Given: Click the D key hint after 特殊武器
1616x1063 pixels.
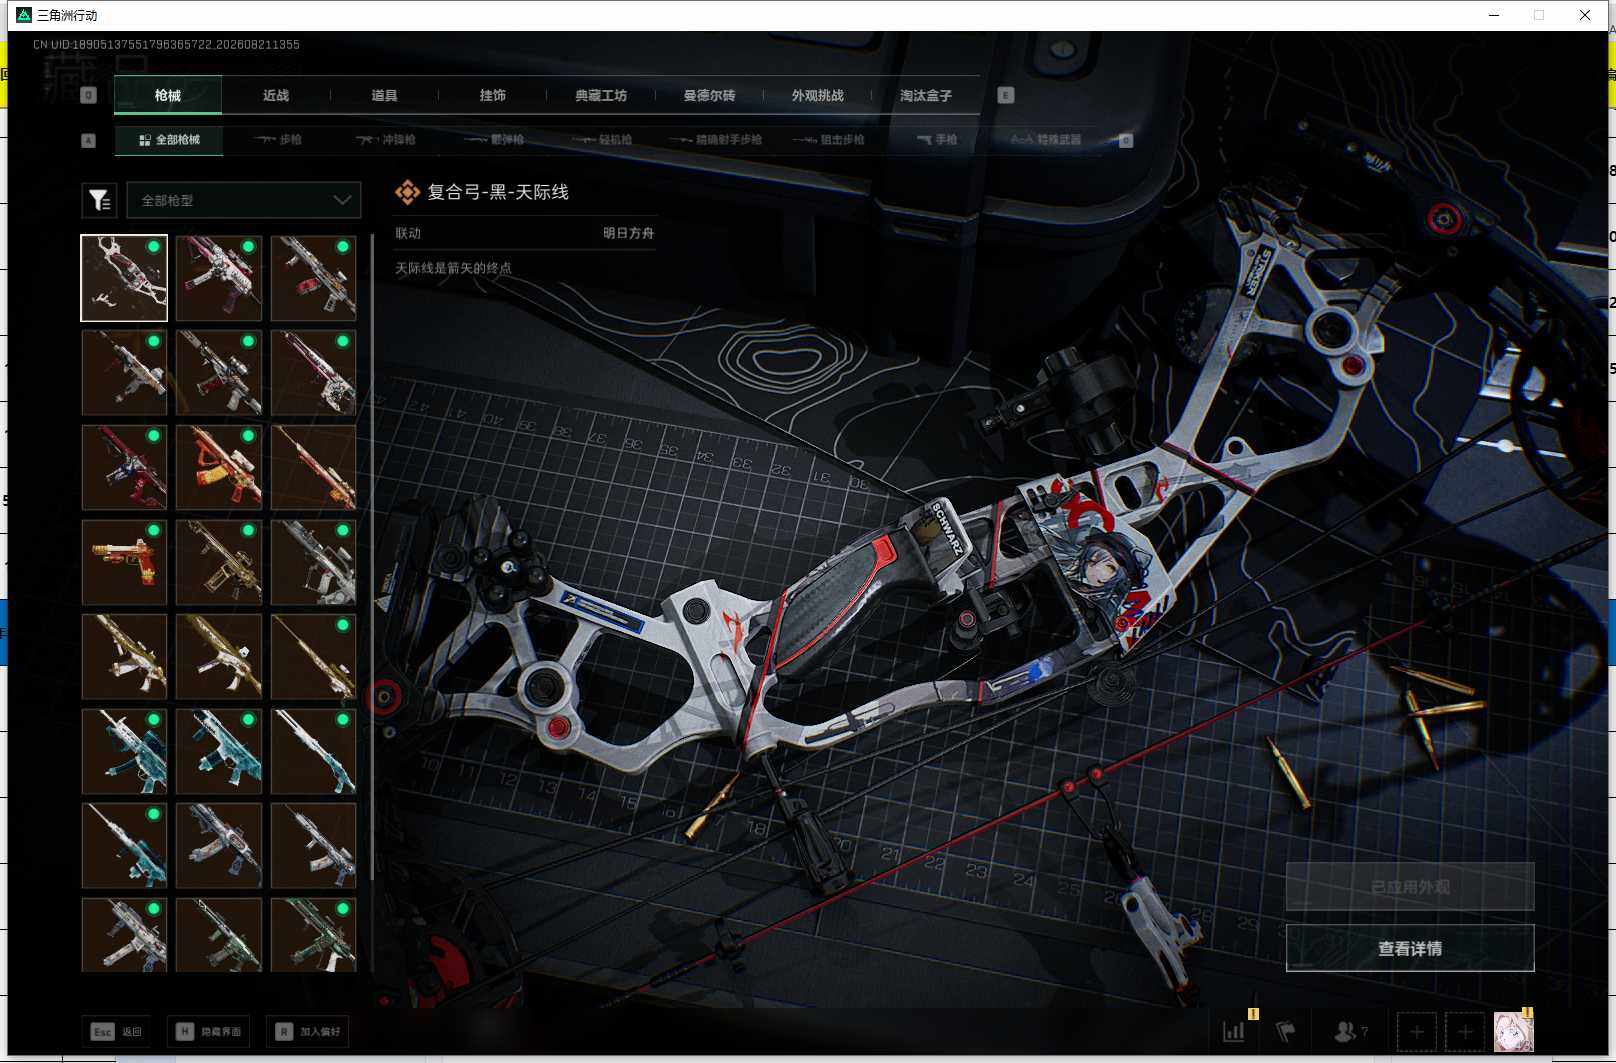Looking at the screenshot, I should coord(1126,141).
